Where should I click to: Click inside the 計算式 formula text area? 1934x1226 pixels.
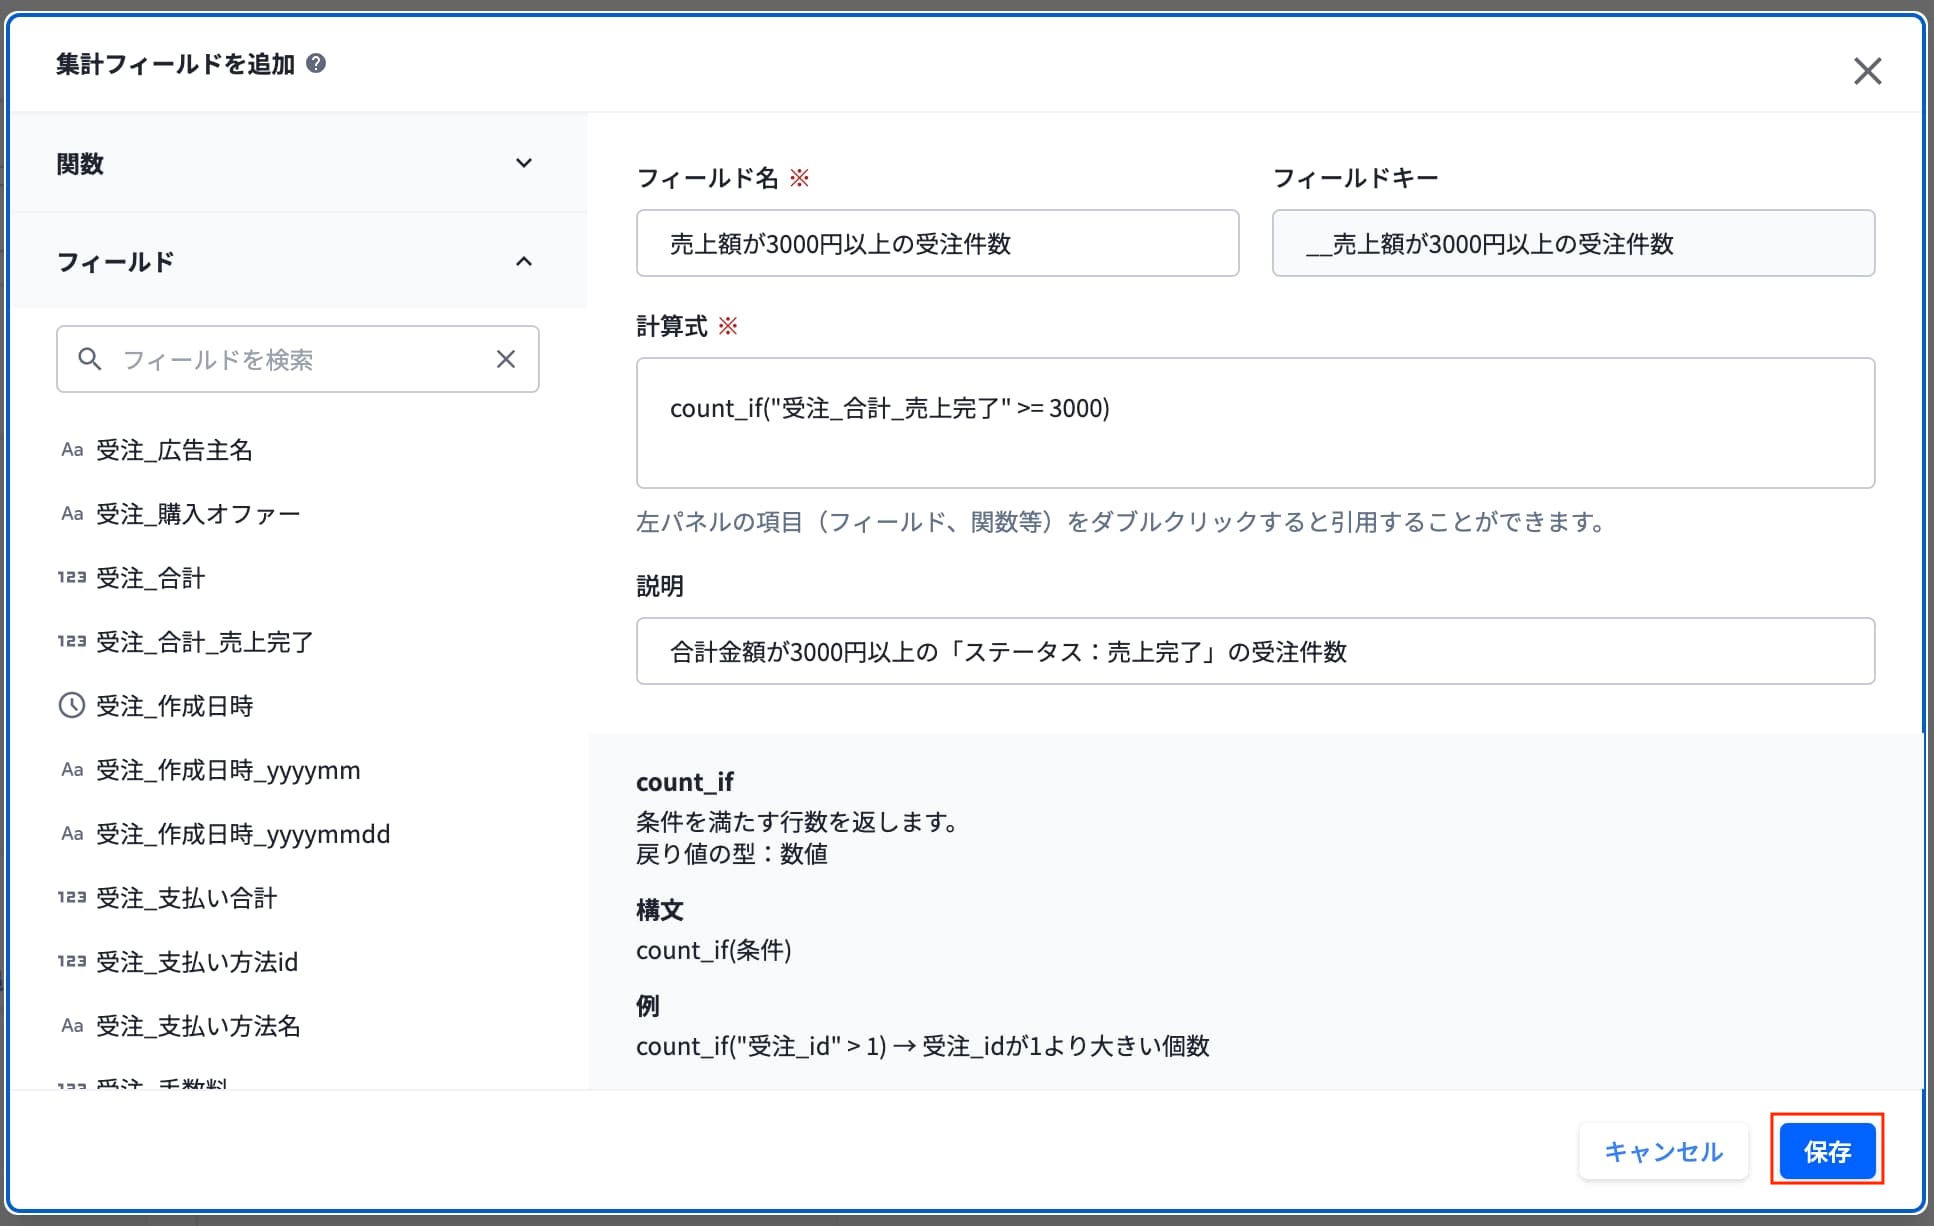1255,423
